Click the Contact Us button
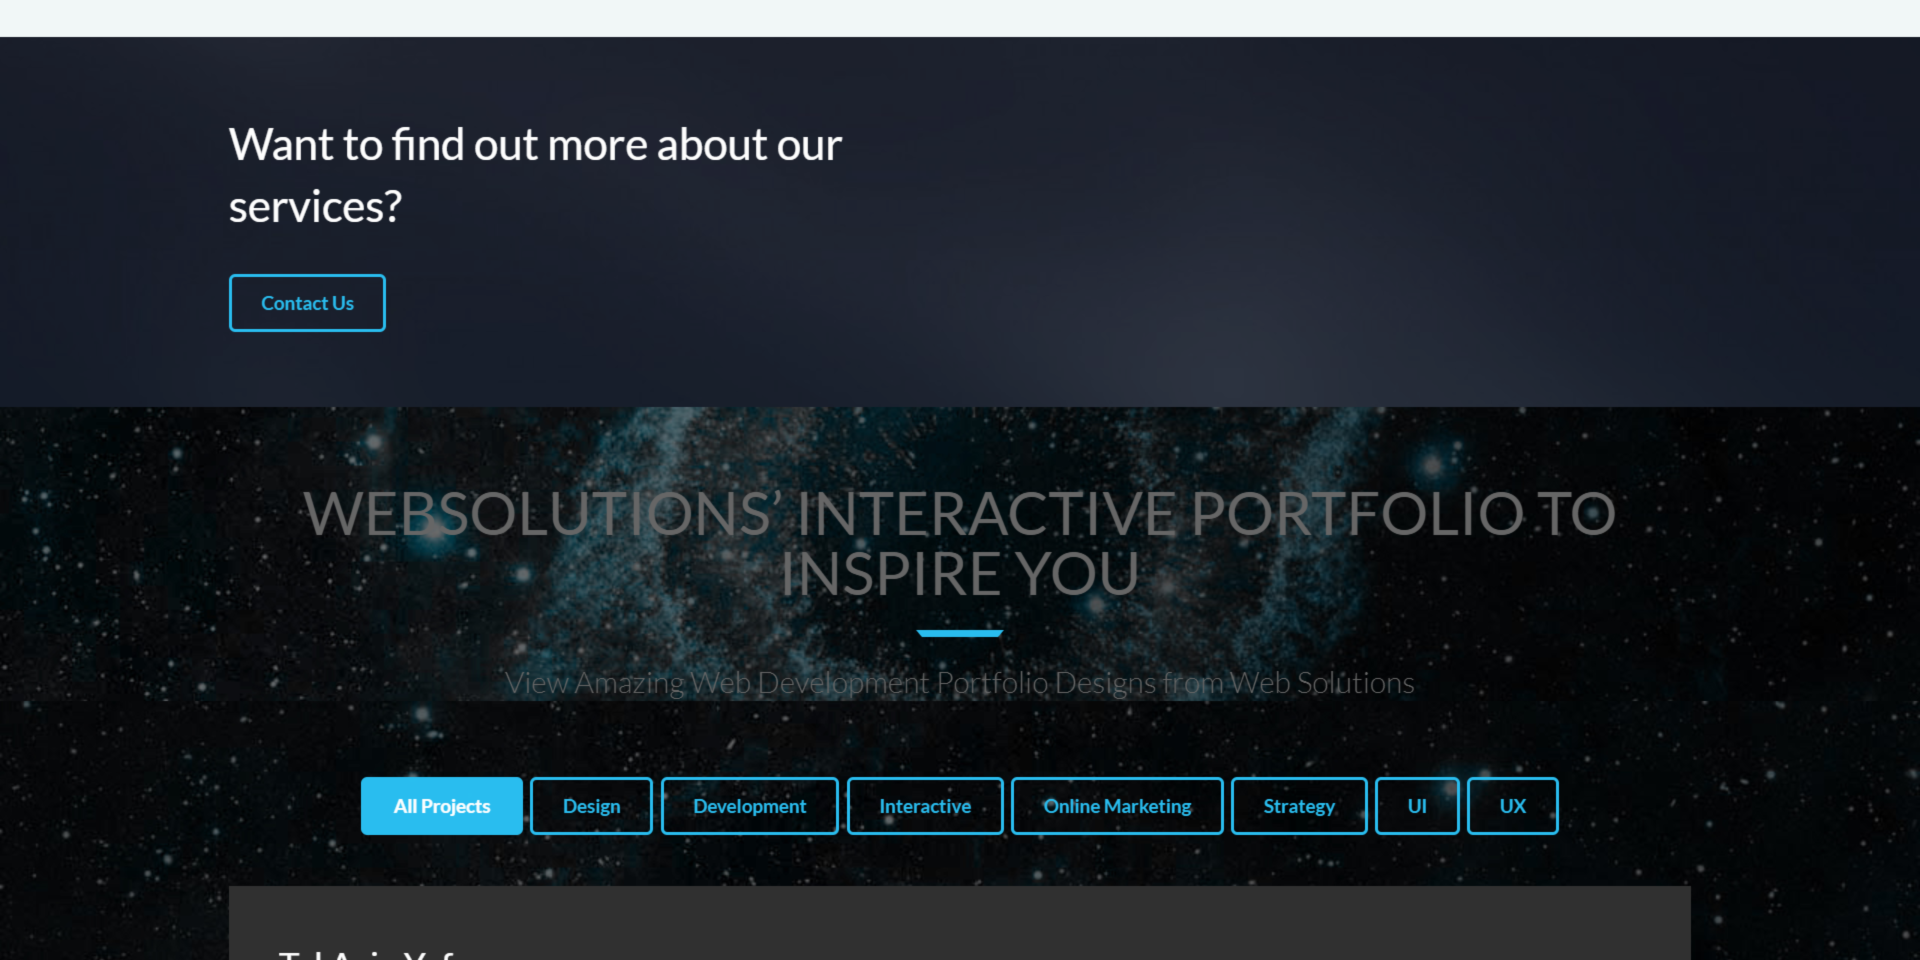 [307, 303]
